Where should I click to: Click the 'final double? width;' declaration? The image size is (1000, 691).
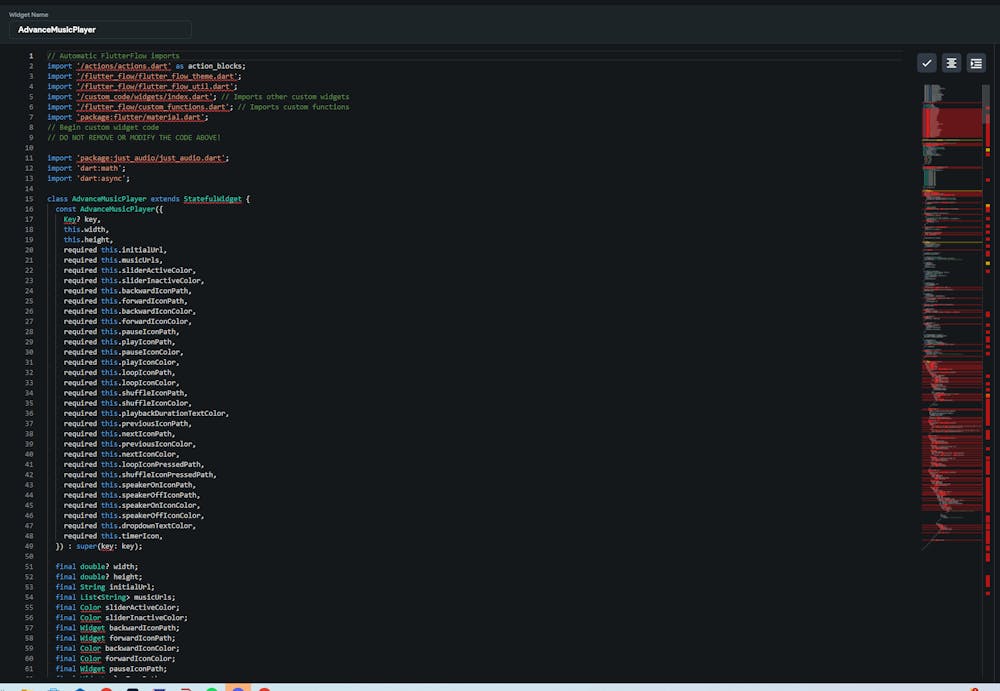click(96, 566)
